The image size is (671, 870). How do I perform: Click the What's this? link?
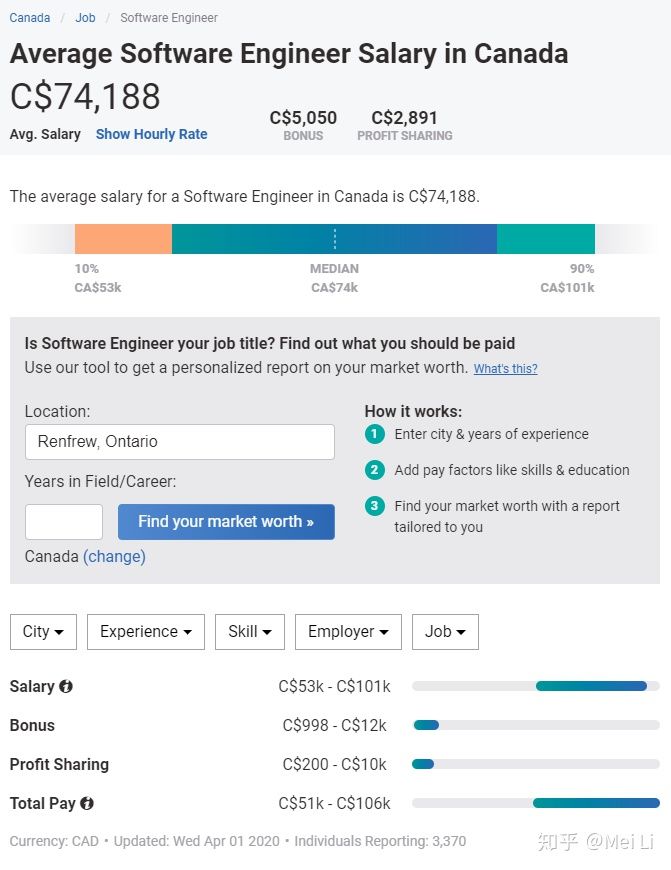[505, 369]
